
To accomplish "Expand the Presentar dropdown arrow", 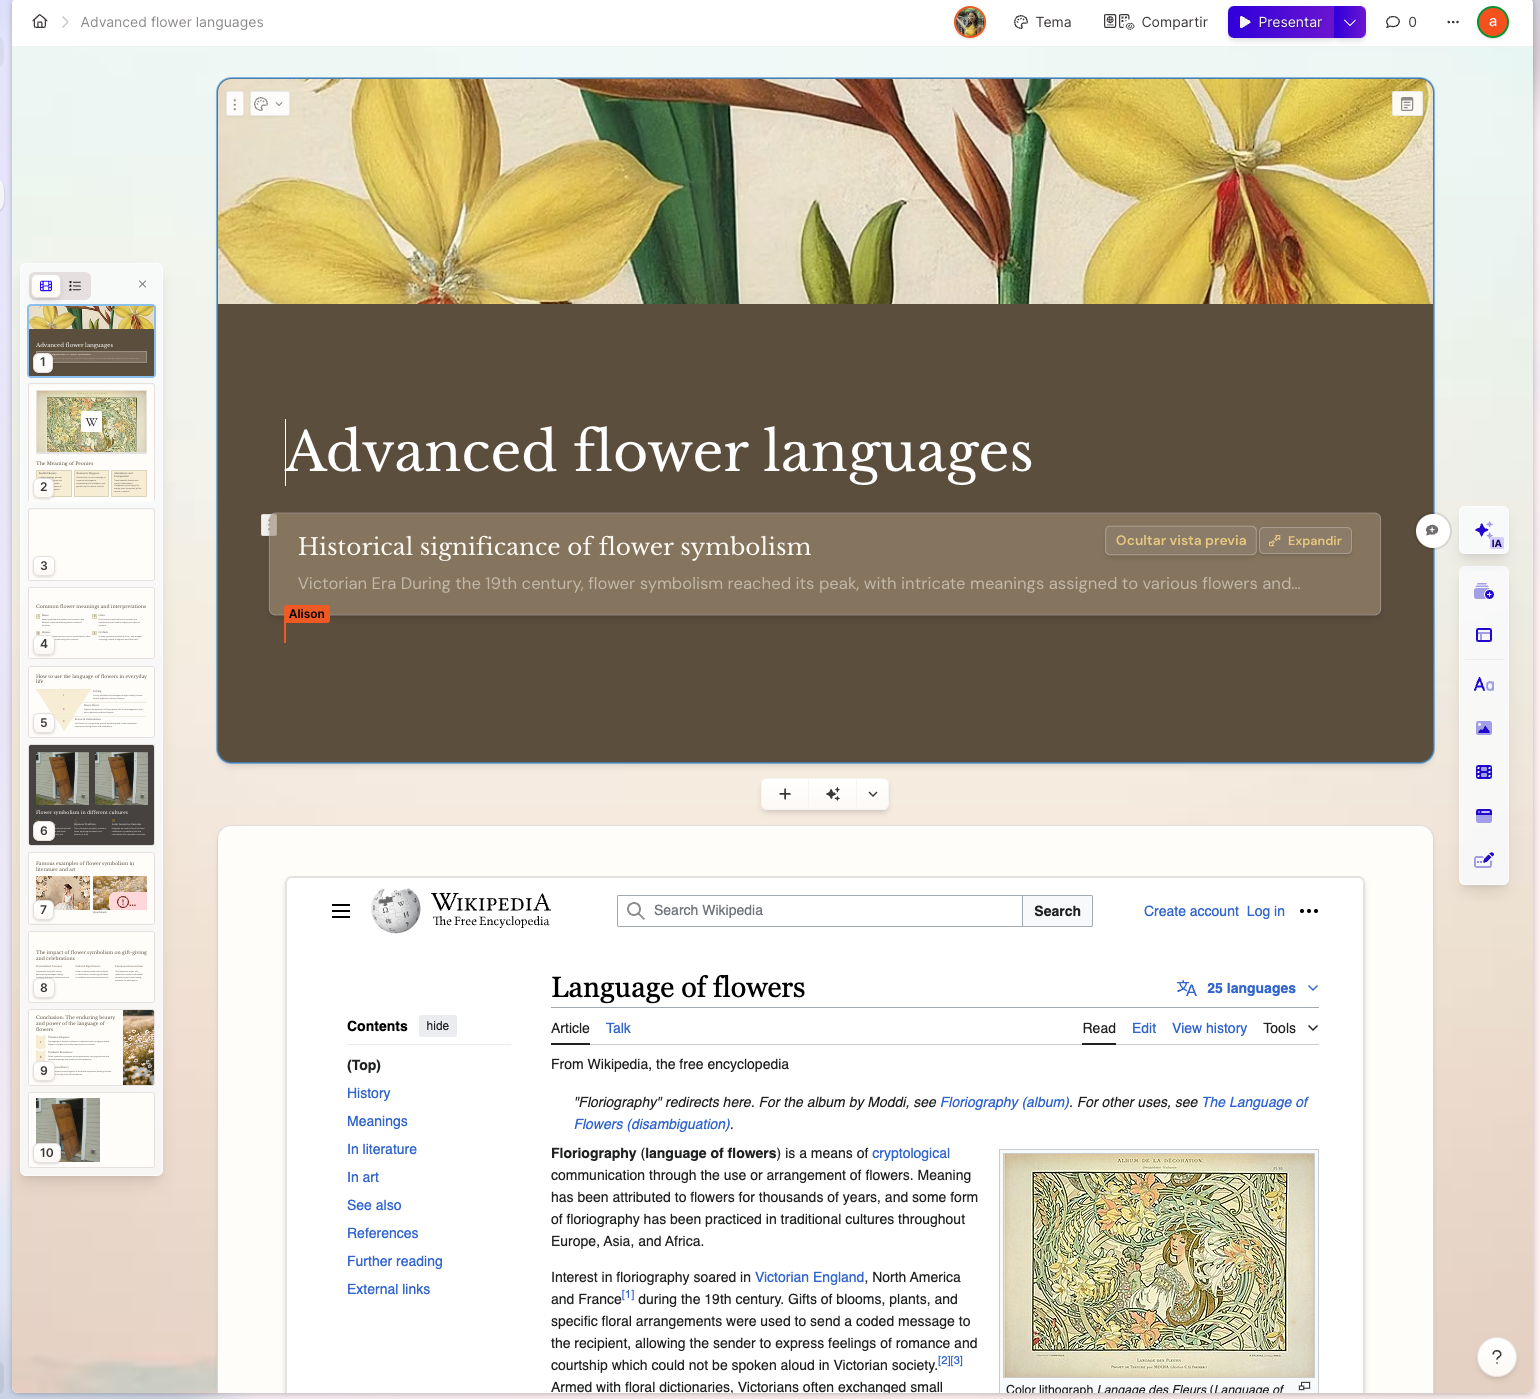I will [1350, 22].
